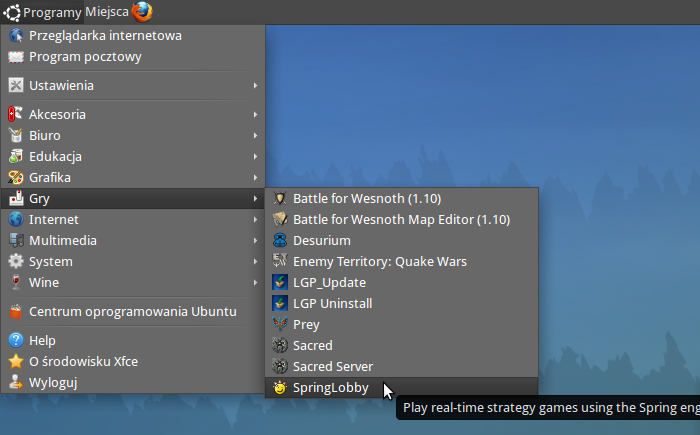
Task: Click the Gry joystick icon
Action: 16,198
